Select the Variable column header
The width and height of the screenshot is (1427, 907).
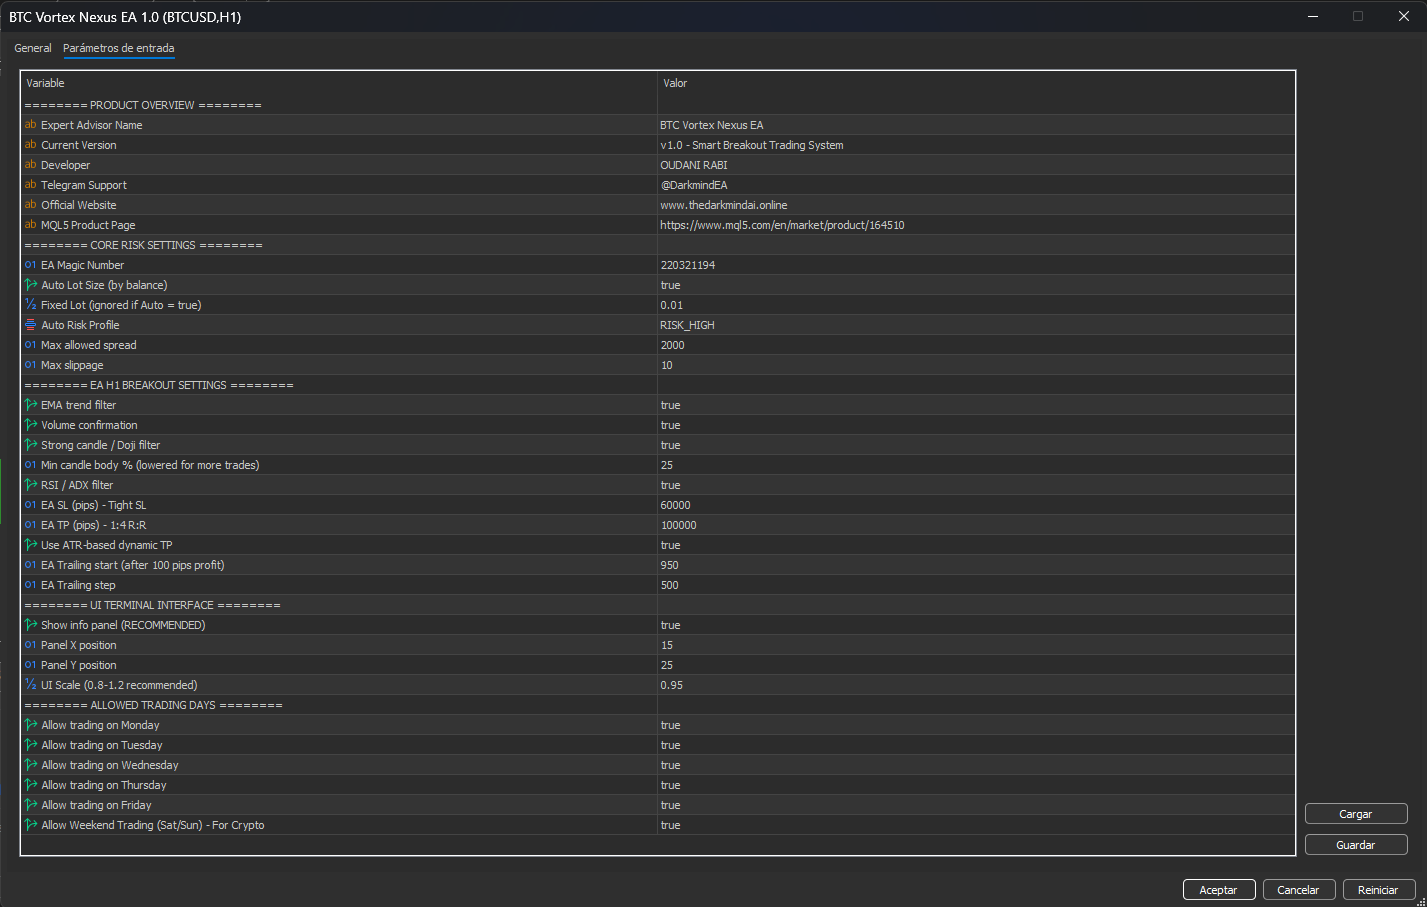[x=45, y=83]
